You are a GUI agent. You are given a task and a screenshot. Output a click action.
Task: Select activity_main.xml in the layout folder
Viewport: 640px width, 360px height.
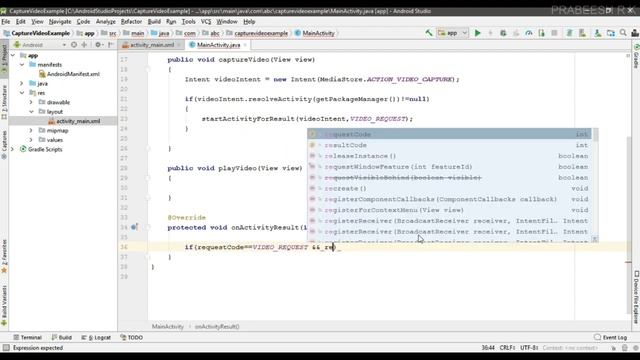(x=78, y=121)
